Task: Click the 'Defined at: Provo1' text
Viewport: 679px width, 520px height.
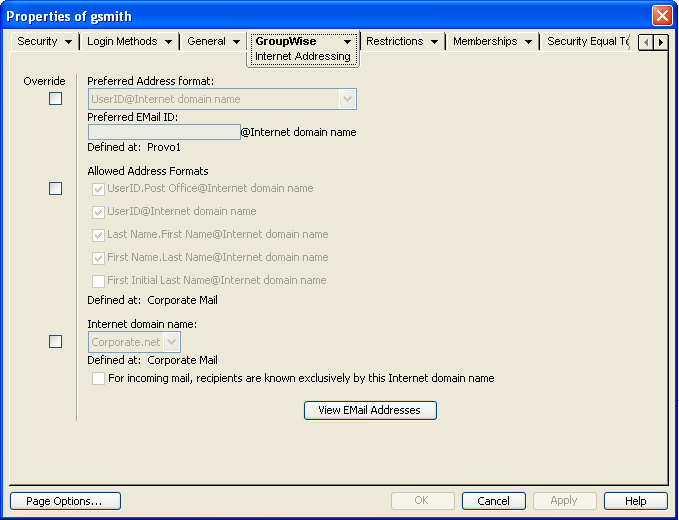Action: coord(134,148)
